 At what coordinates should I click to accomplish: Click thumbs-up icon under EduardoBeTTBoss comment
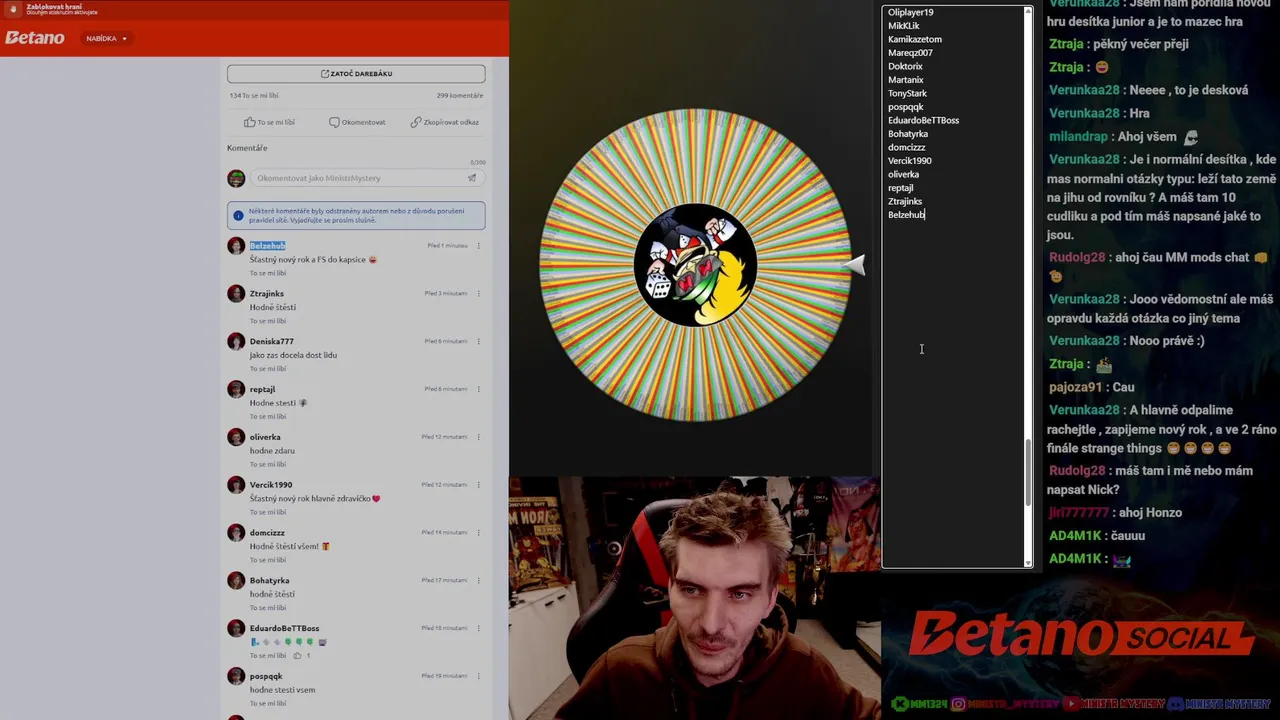click(x=297, y=655)
